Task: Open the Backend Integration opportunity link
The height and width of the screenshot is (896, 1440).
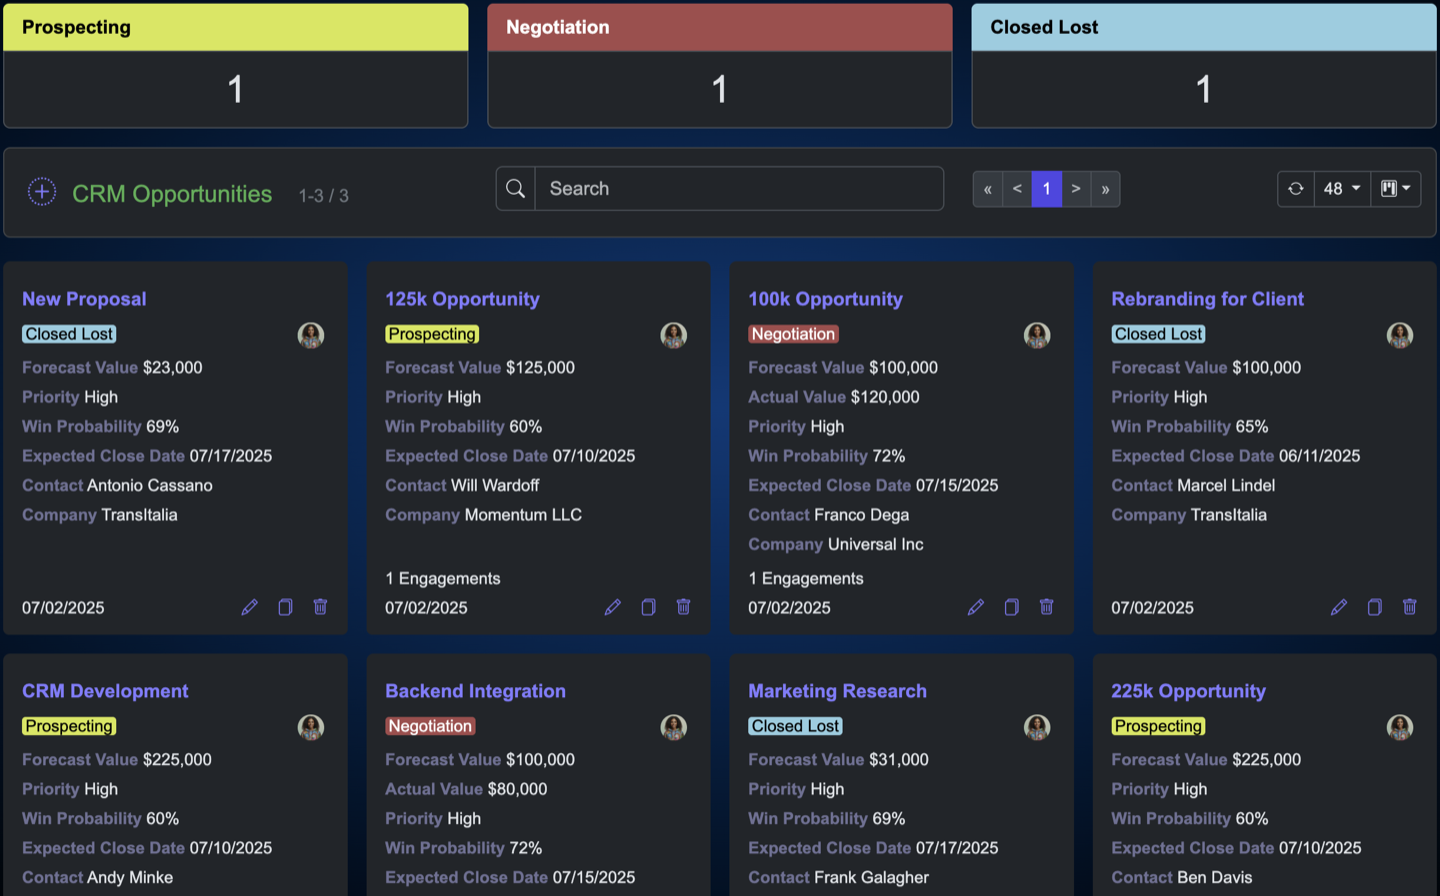Action: (475, 691)
